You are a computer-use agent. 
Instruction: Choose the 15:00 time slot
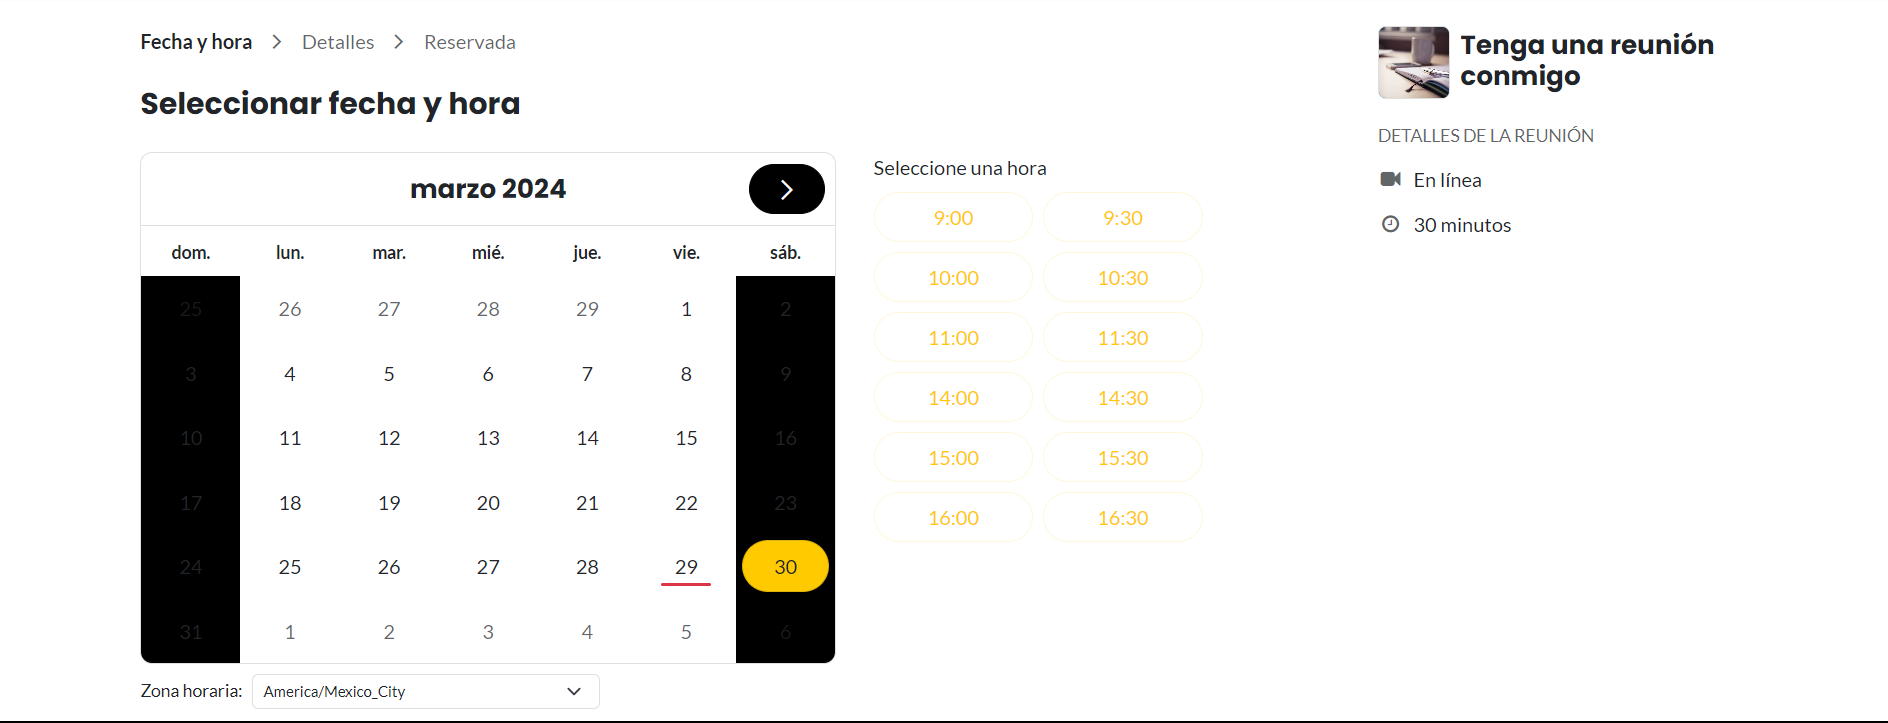953,458
